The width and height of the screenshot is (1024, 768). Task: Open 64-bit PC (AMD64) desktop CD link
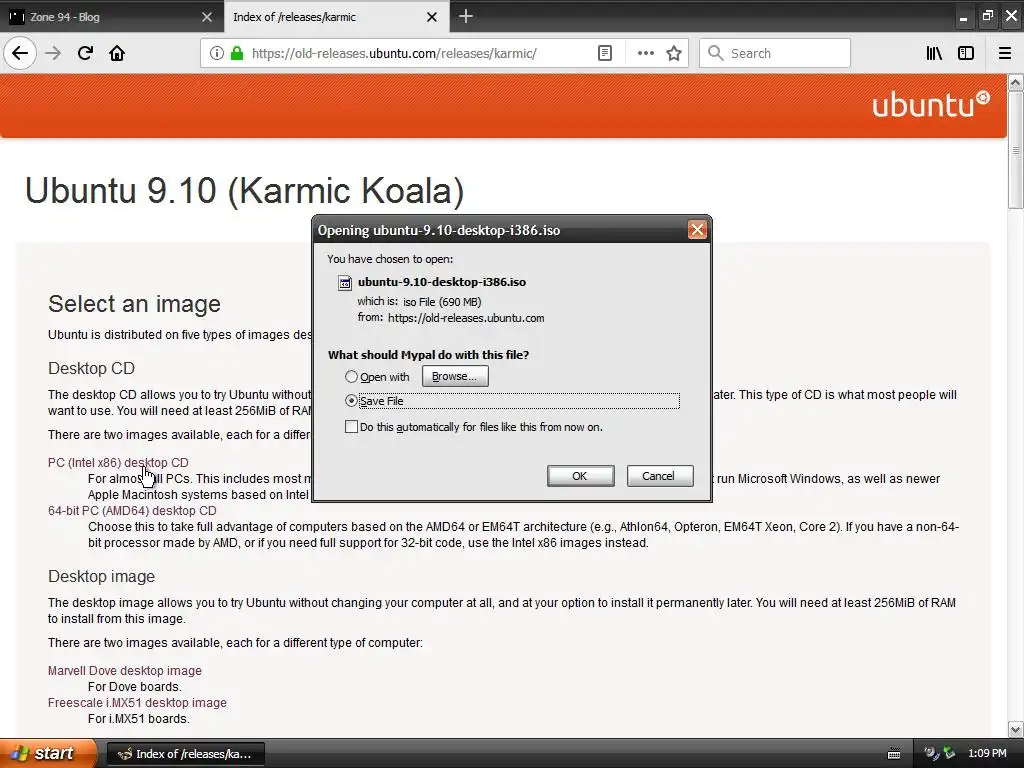point(132,511)
